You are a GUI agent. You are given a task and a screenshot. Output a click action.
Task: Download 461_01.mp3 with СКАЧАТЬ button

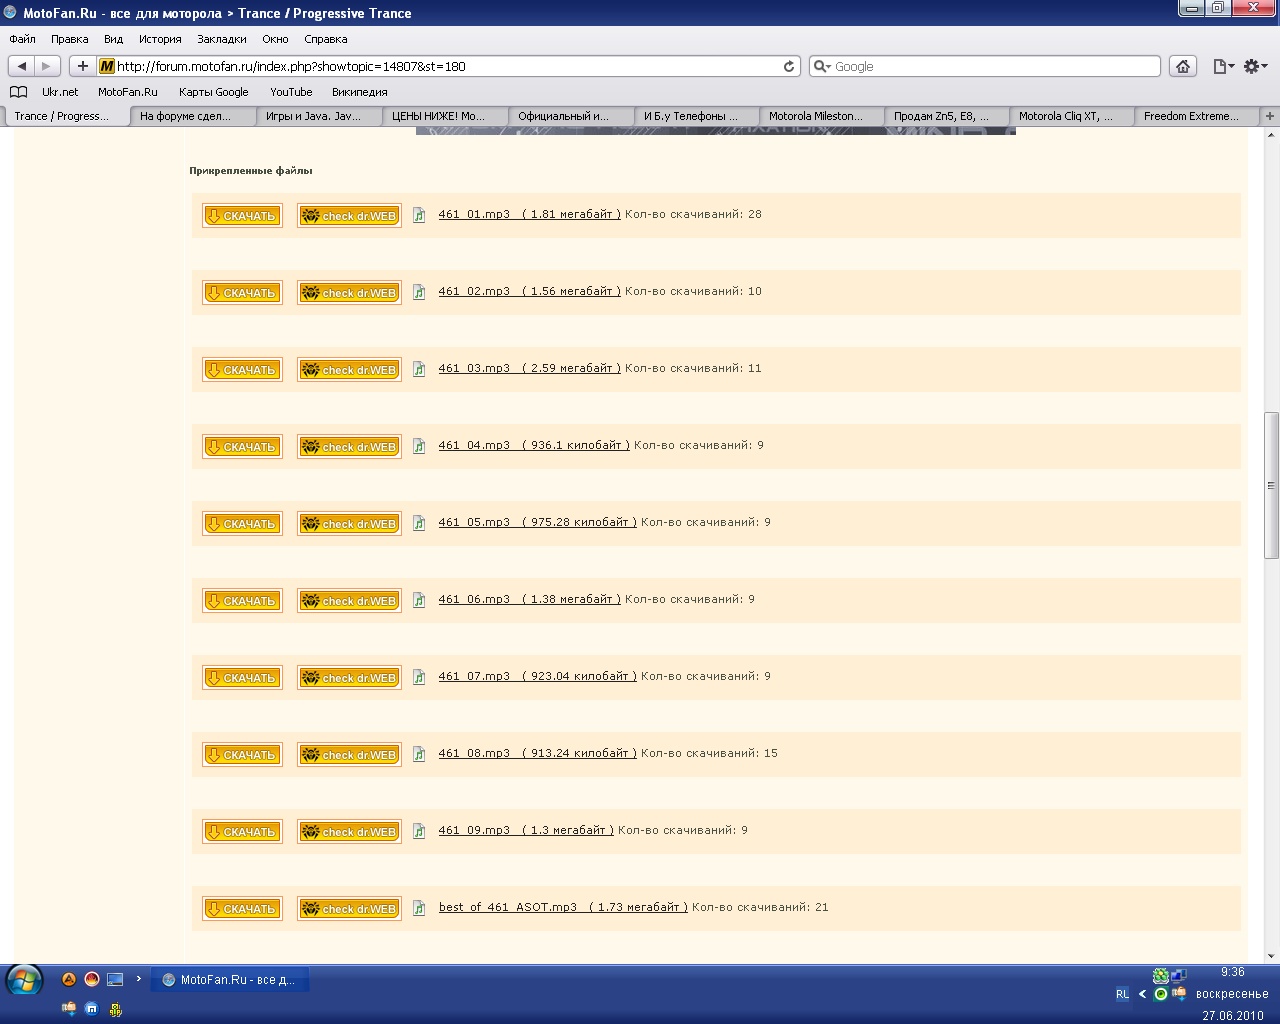point(242,216)
